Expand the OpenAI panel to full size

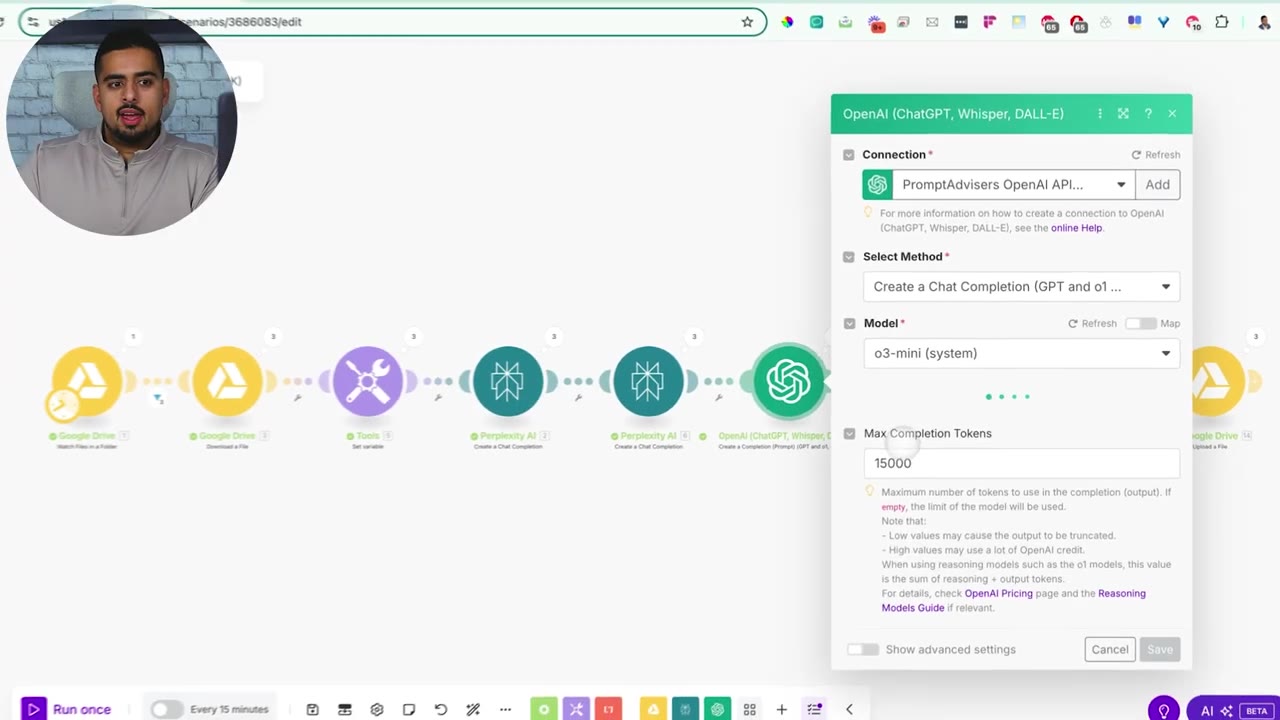pyautogui.click(x=1123, y=114)
